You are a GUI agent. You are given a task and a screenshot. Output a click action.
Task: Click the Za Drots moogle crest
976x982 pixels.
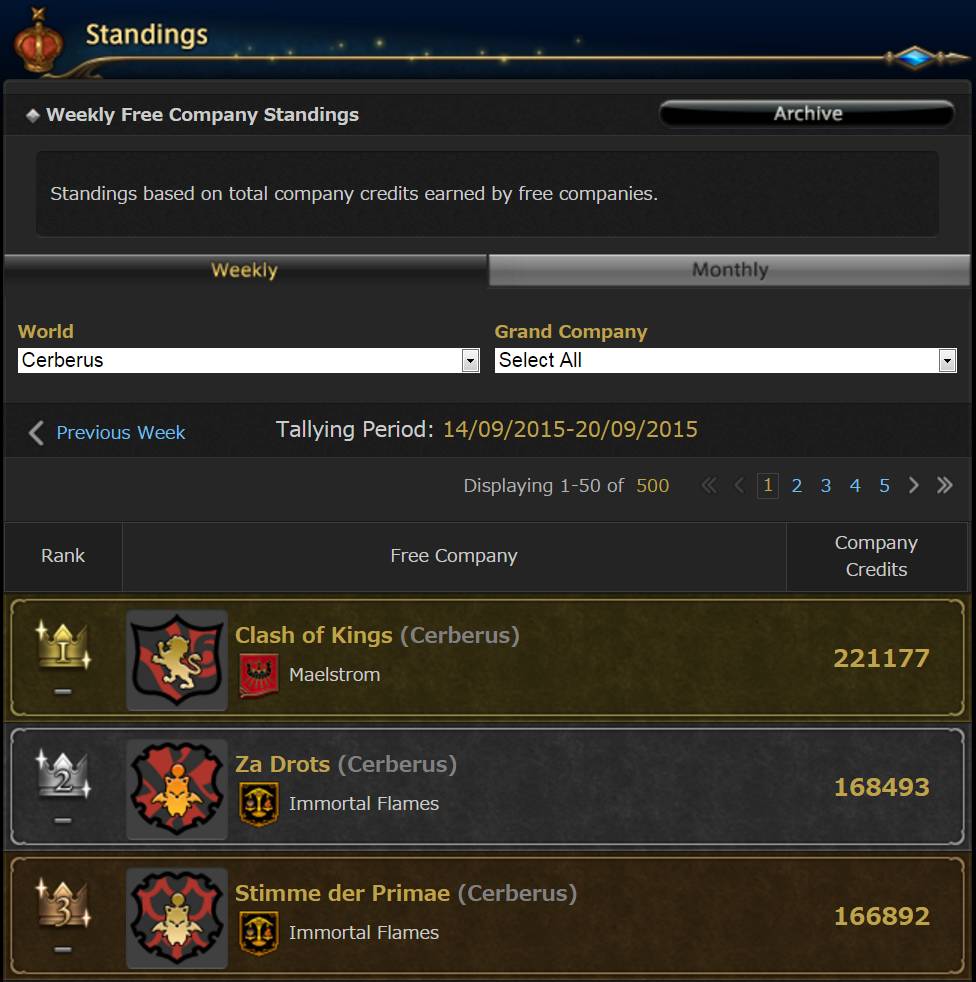(177, 789)
